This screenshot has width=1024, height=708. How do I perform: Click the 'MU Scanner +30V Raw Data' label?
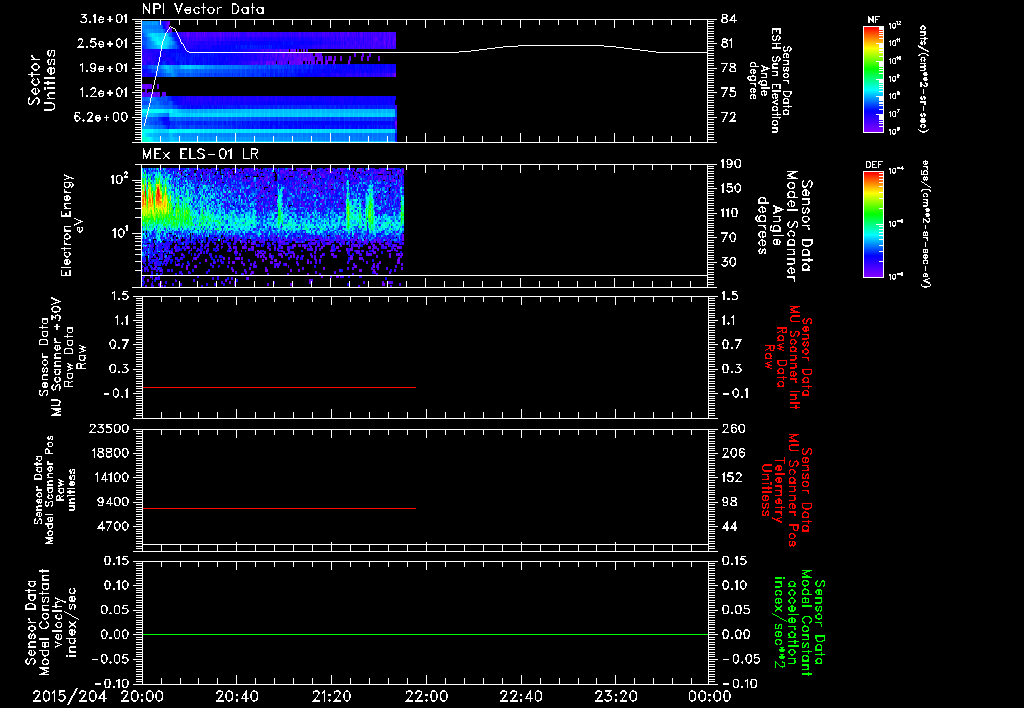[x=62, y=357]
